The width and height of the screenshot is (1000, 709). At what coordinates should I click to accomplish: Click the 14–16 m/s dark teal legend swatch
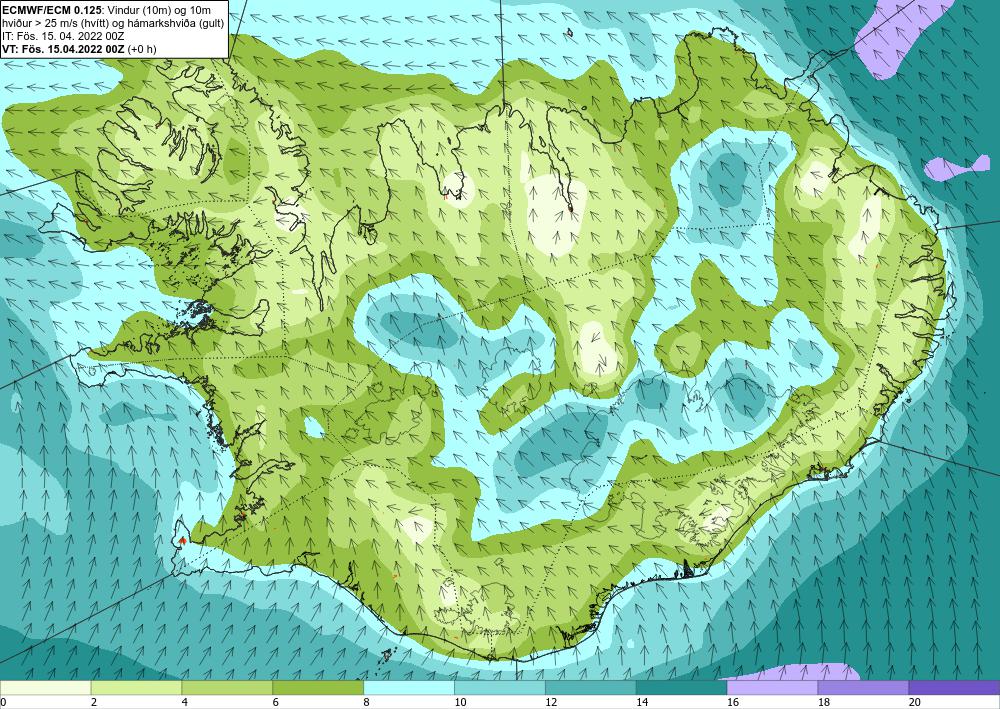(682, 687)
